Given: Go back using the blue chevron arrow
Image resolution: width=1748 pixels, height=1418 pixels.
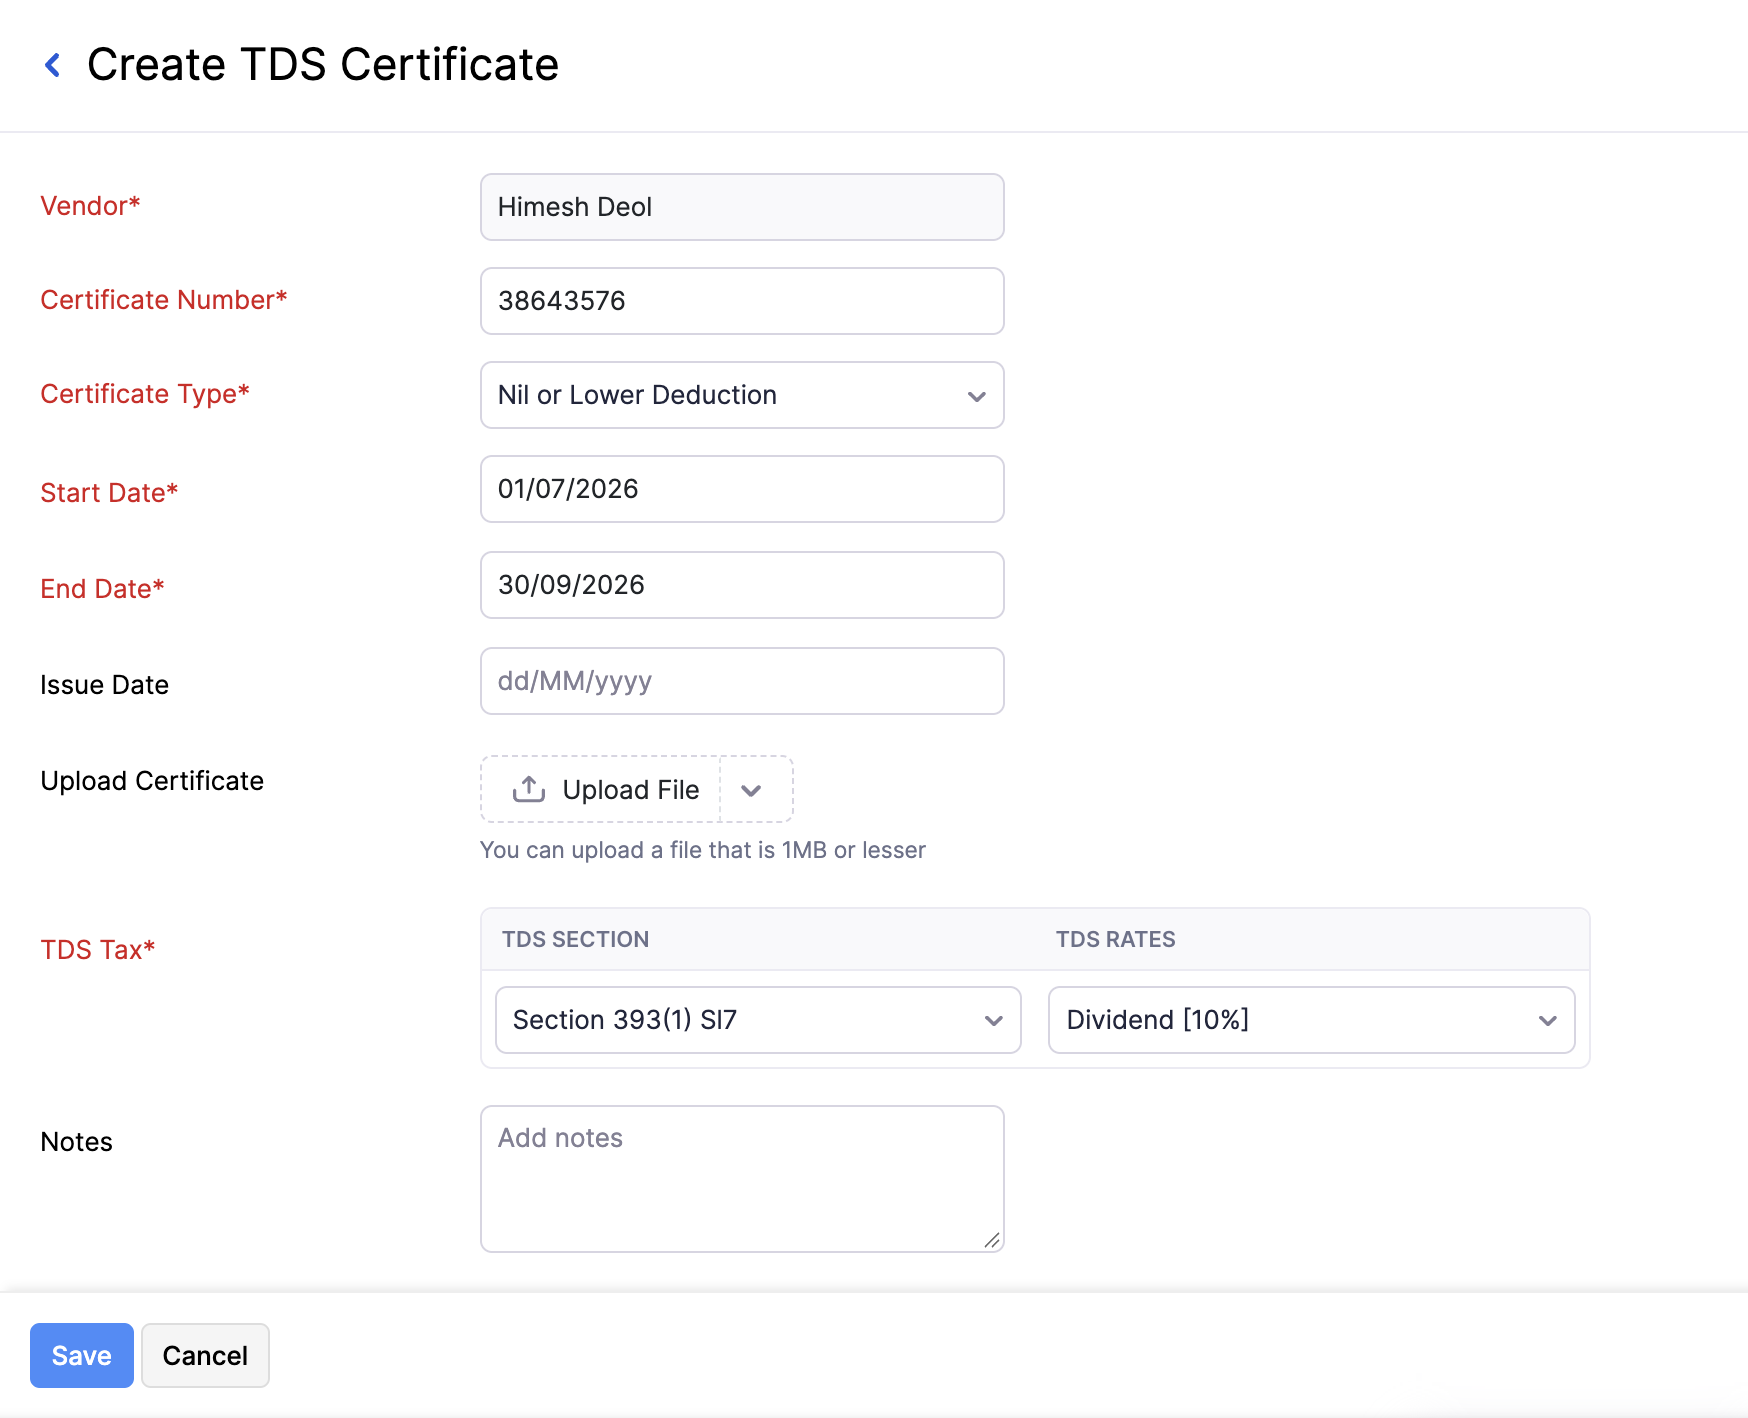Looking at the screenshot, I should [53, 65].
